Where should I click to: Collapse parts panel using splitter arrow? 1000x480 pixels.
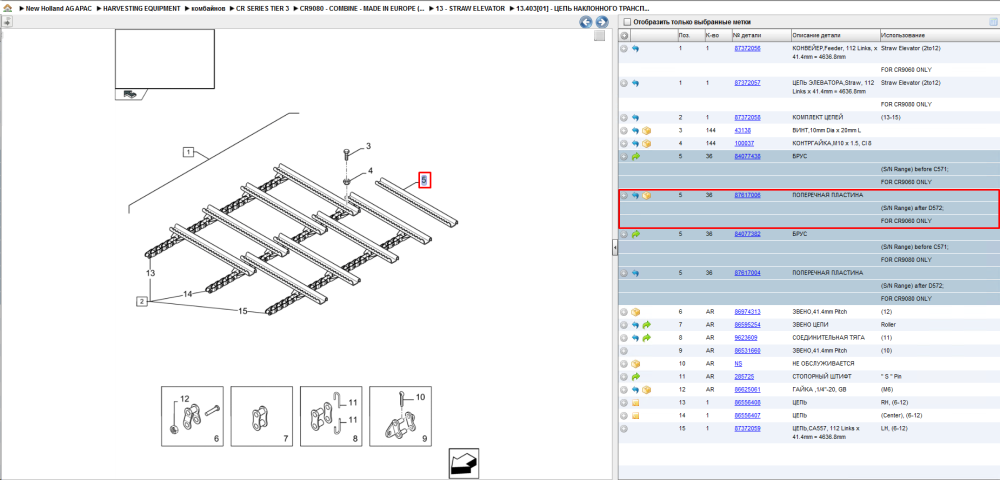click(615, 247)
